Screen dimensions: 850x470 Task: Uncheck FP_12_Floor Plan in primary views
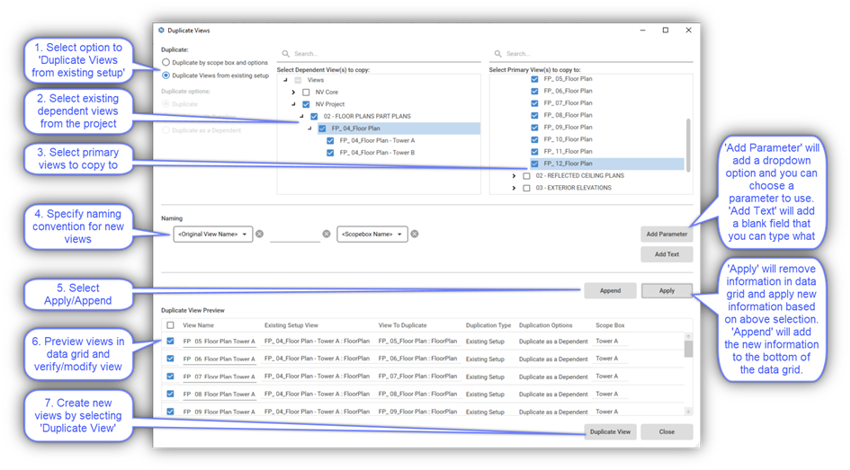pyautogui.click(x=535, y=163)
